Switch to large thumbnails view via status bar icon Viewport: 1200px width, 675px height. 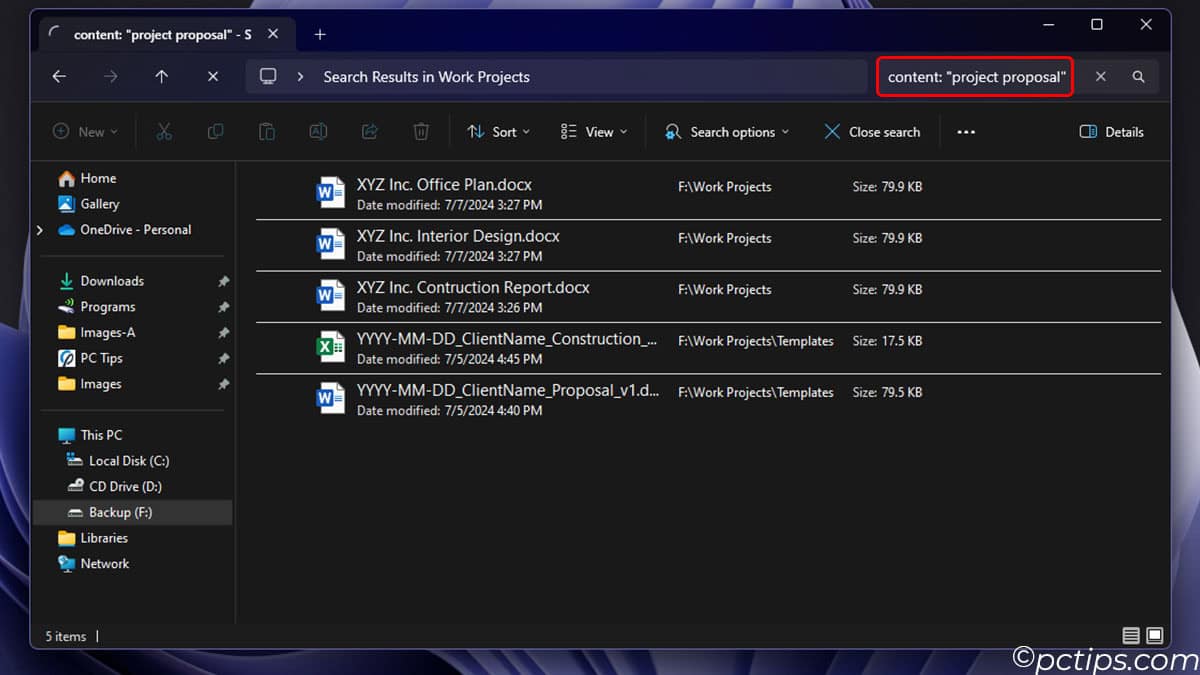1155,635
